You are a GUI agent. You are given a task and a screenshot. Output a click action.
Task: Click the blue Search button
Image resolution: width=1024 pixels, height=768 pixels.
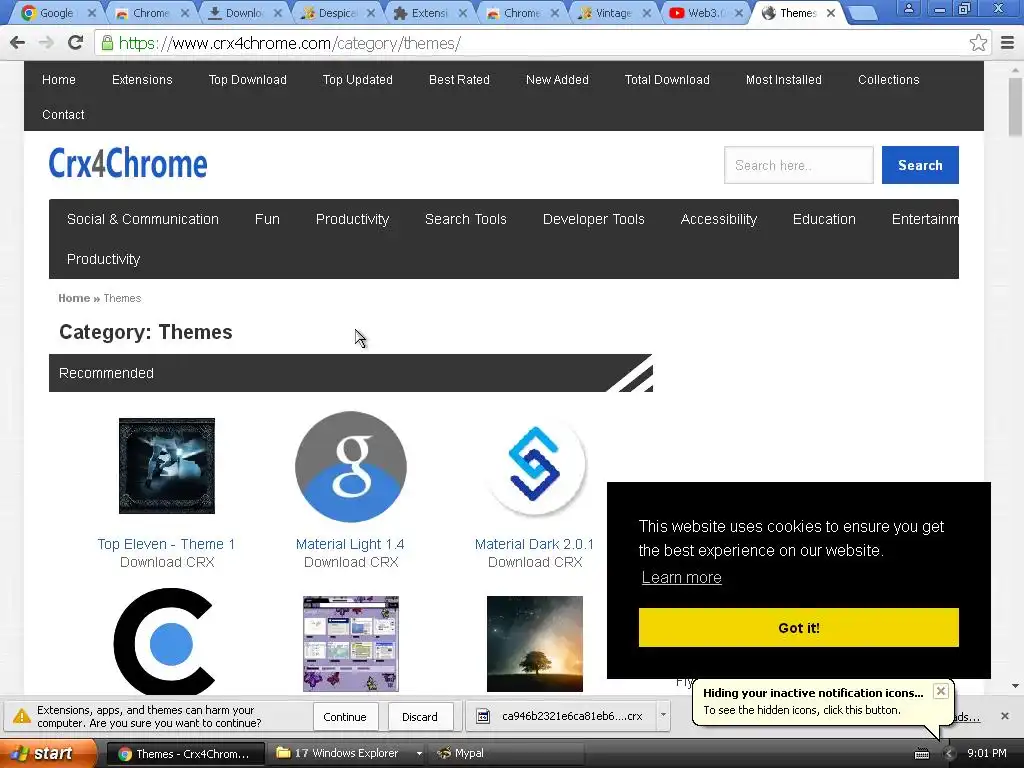[x=920, y=165]
